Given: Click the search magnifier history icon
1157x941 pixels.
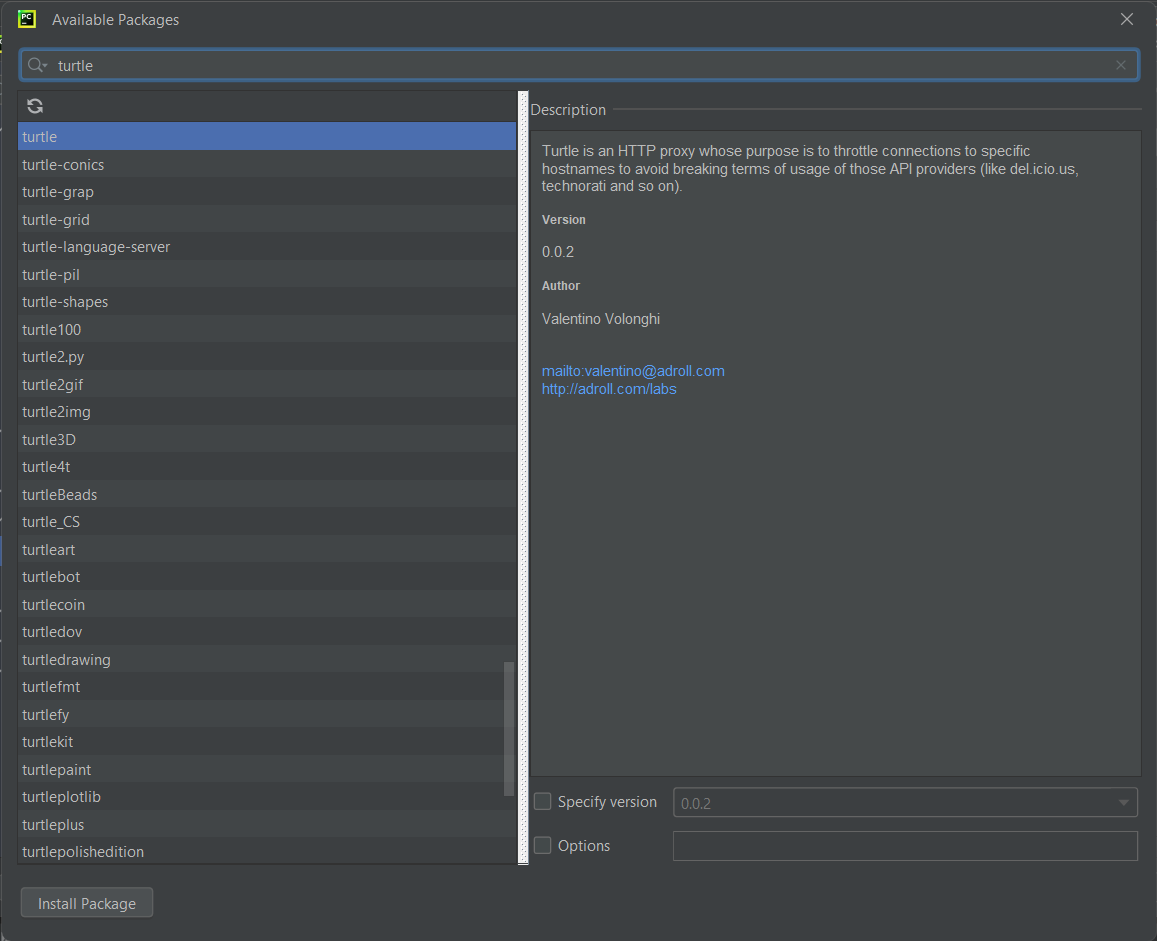Looking at the screenshot, I should 37,65.
